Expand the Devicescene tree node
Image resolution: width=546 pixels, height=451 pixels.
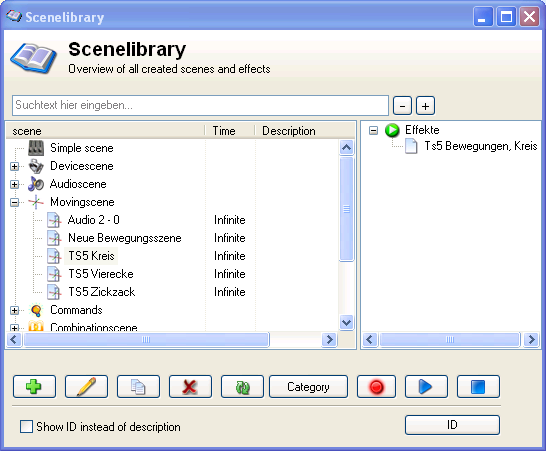14,166
